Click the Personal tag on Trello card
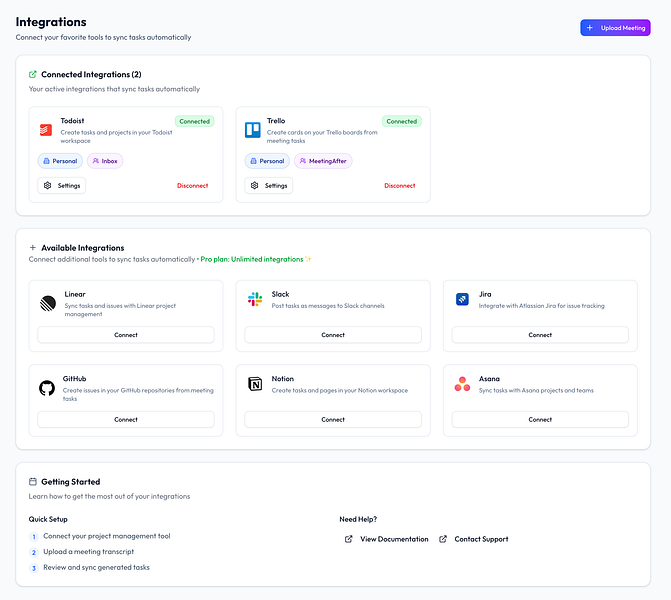The width and height of the screenshot is (671, 600). [267, 161]
